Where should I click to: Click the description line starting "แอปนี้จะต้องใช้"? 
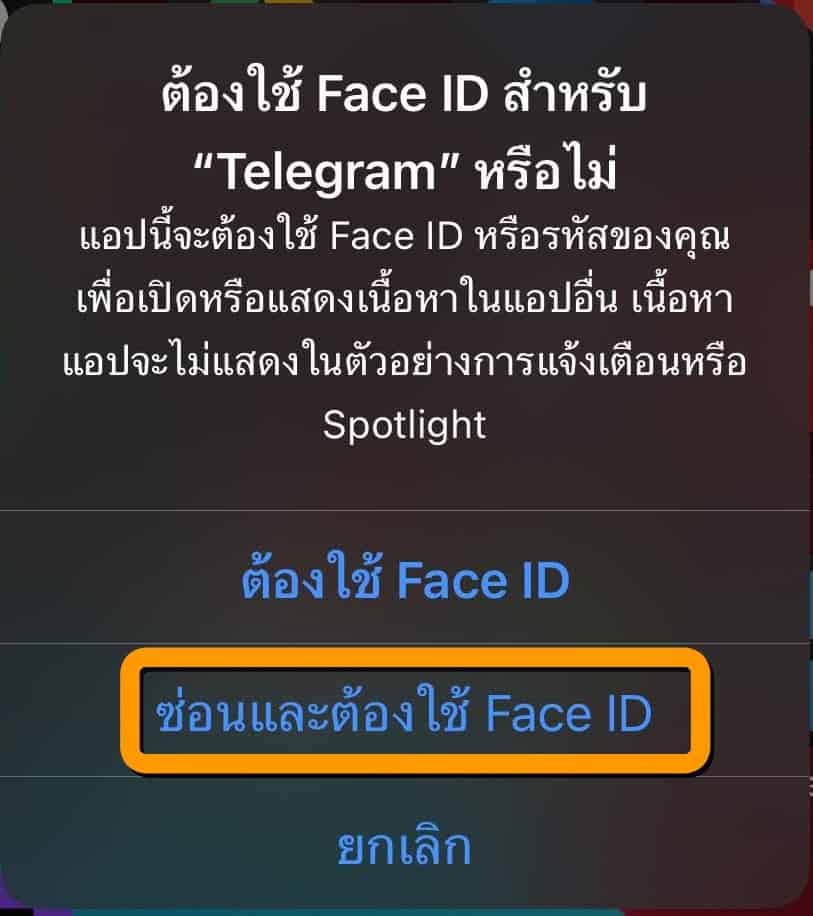[x=405, y=236]
